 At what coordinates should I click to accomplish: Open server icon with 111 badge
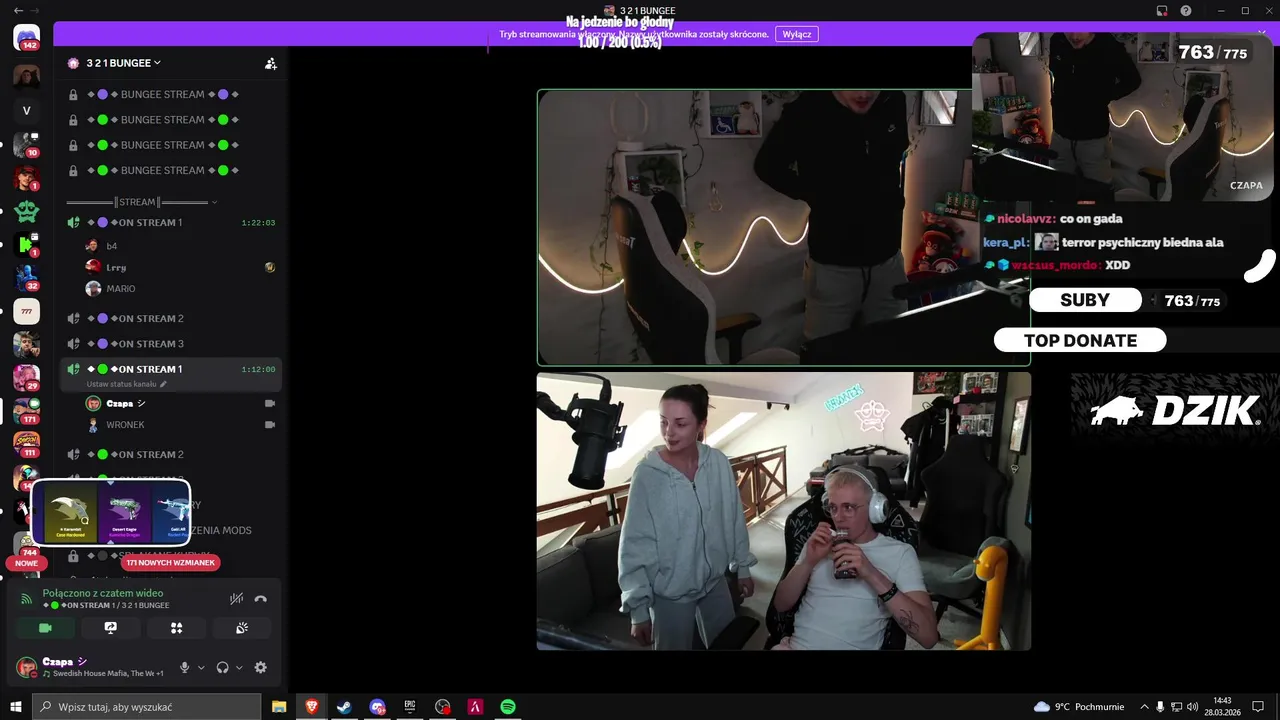pyautogui.click(x=27, y=445)
